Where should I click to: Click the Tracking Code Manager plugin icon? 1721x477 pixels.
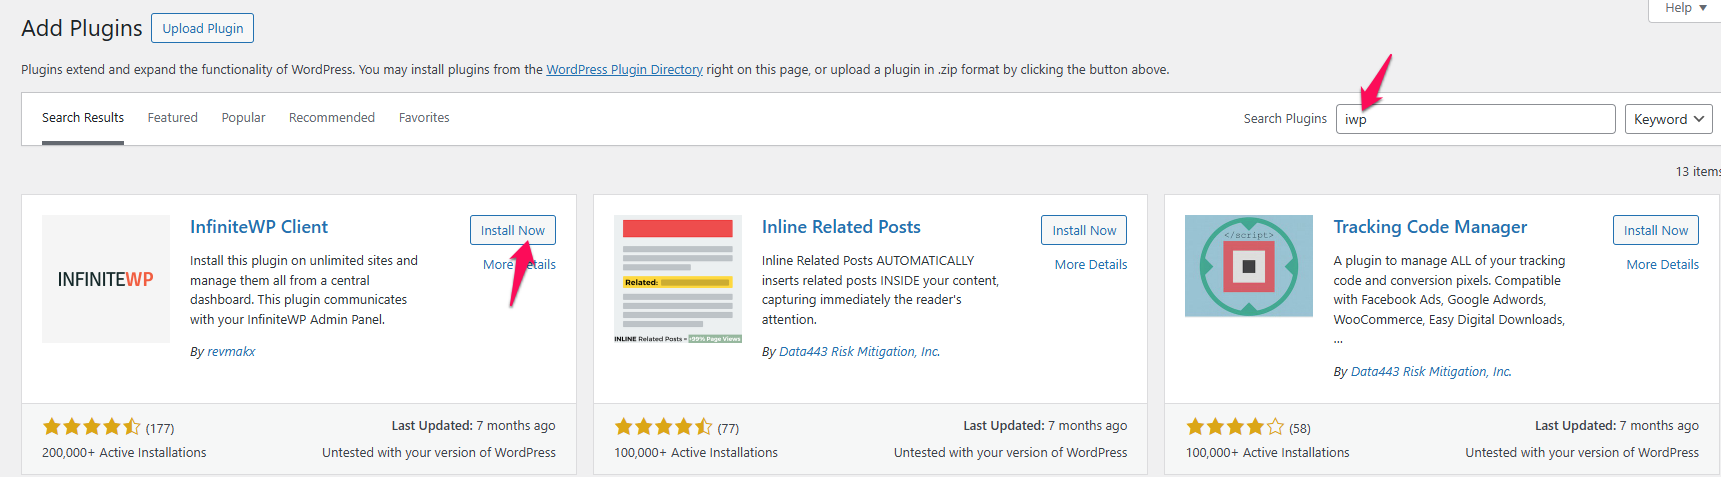pyautogui.click(x=1249, y=266)
